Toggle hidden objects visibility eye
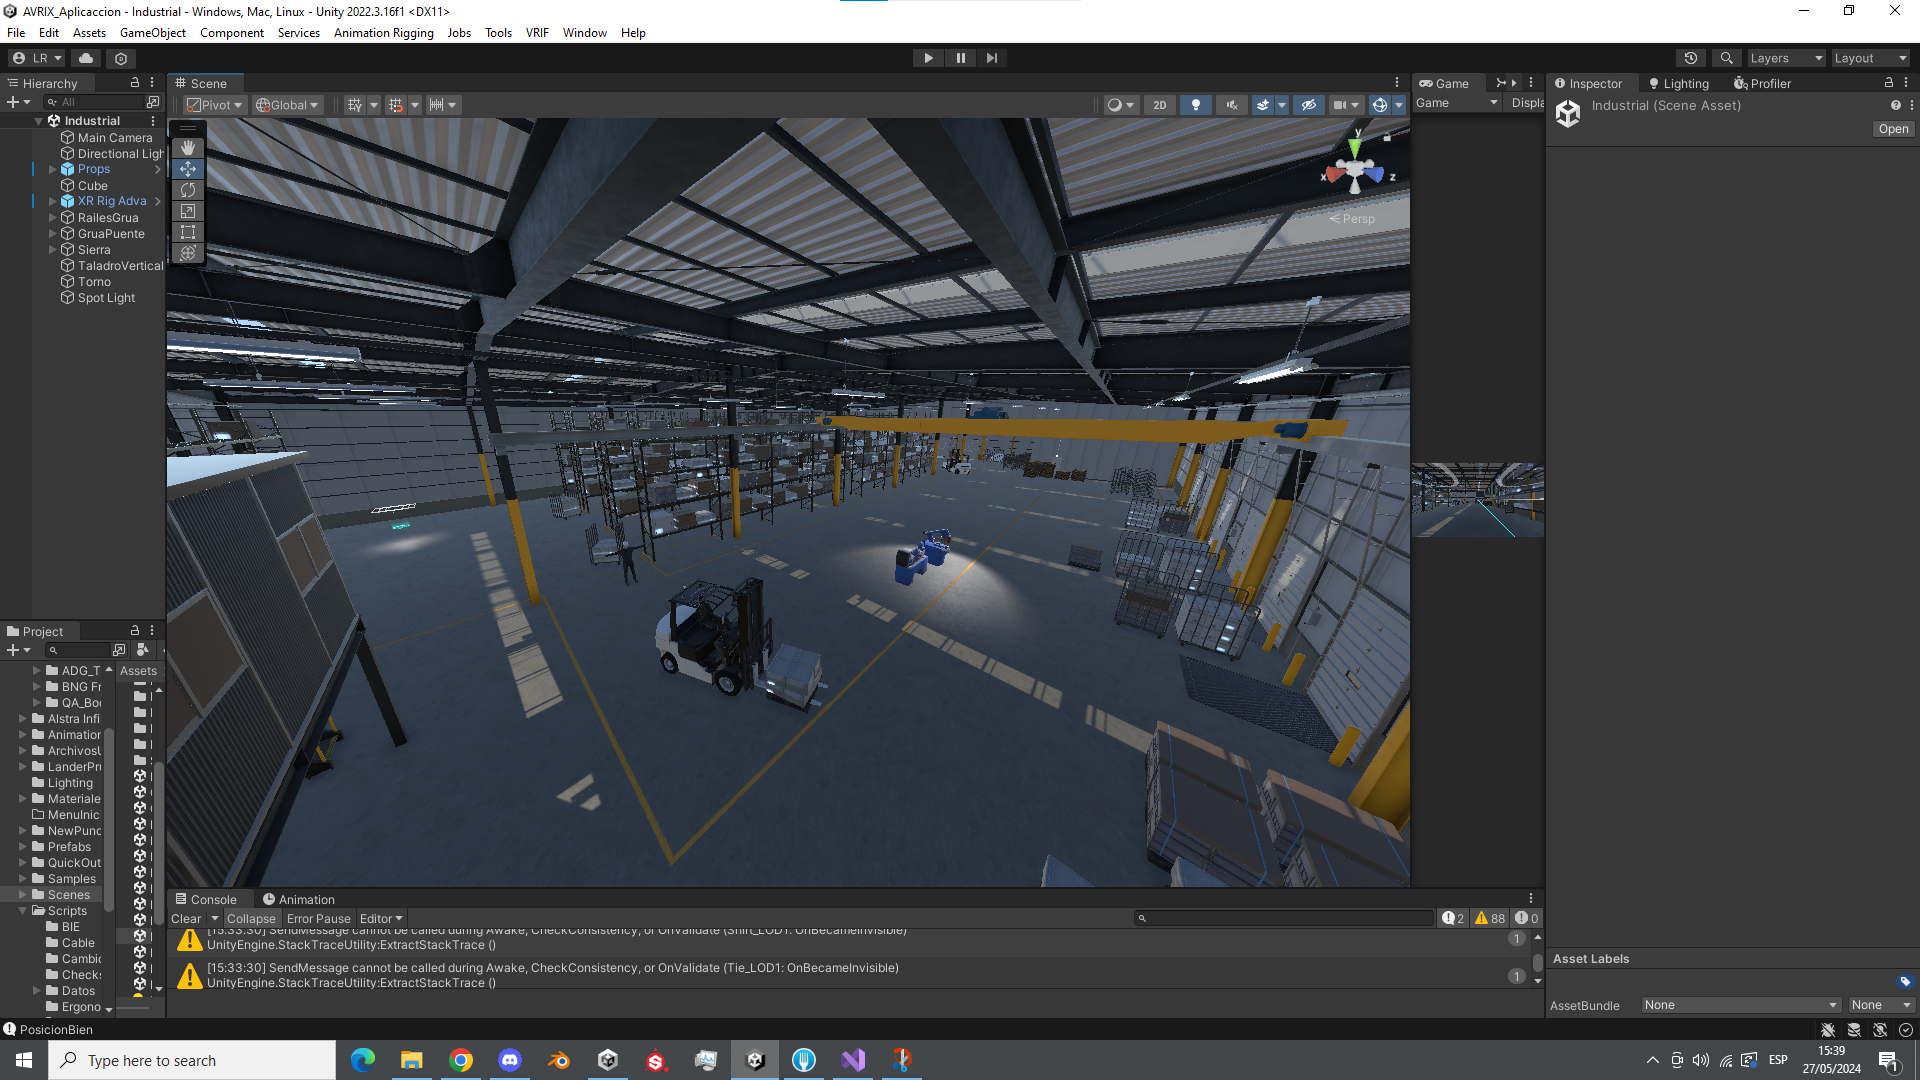Image resolution: width=1920 pixels, height=1080 pixels. tap(1308, 105)
